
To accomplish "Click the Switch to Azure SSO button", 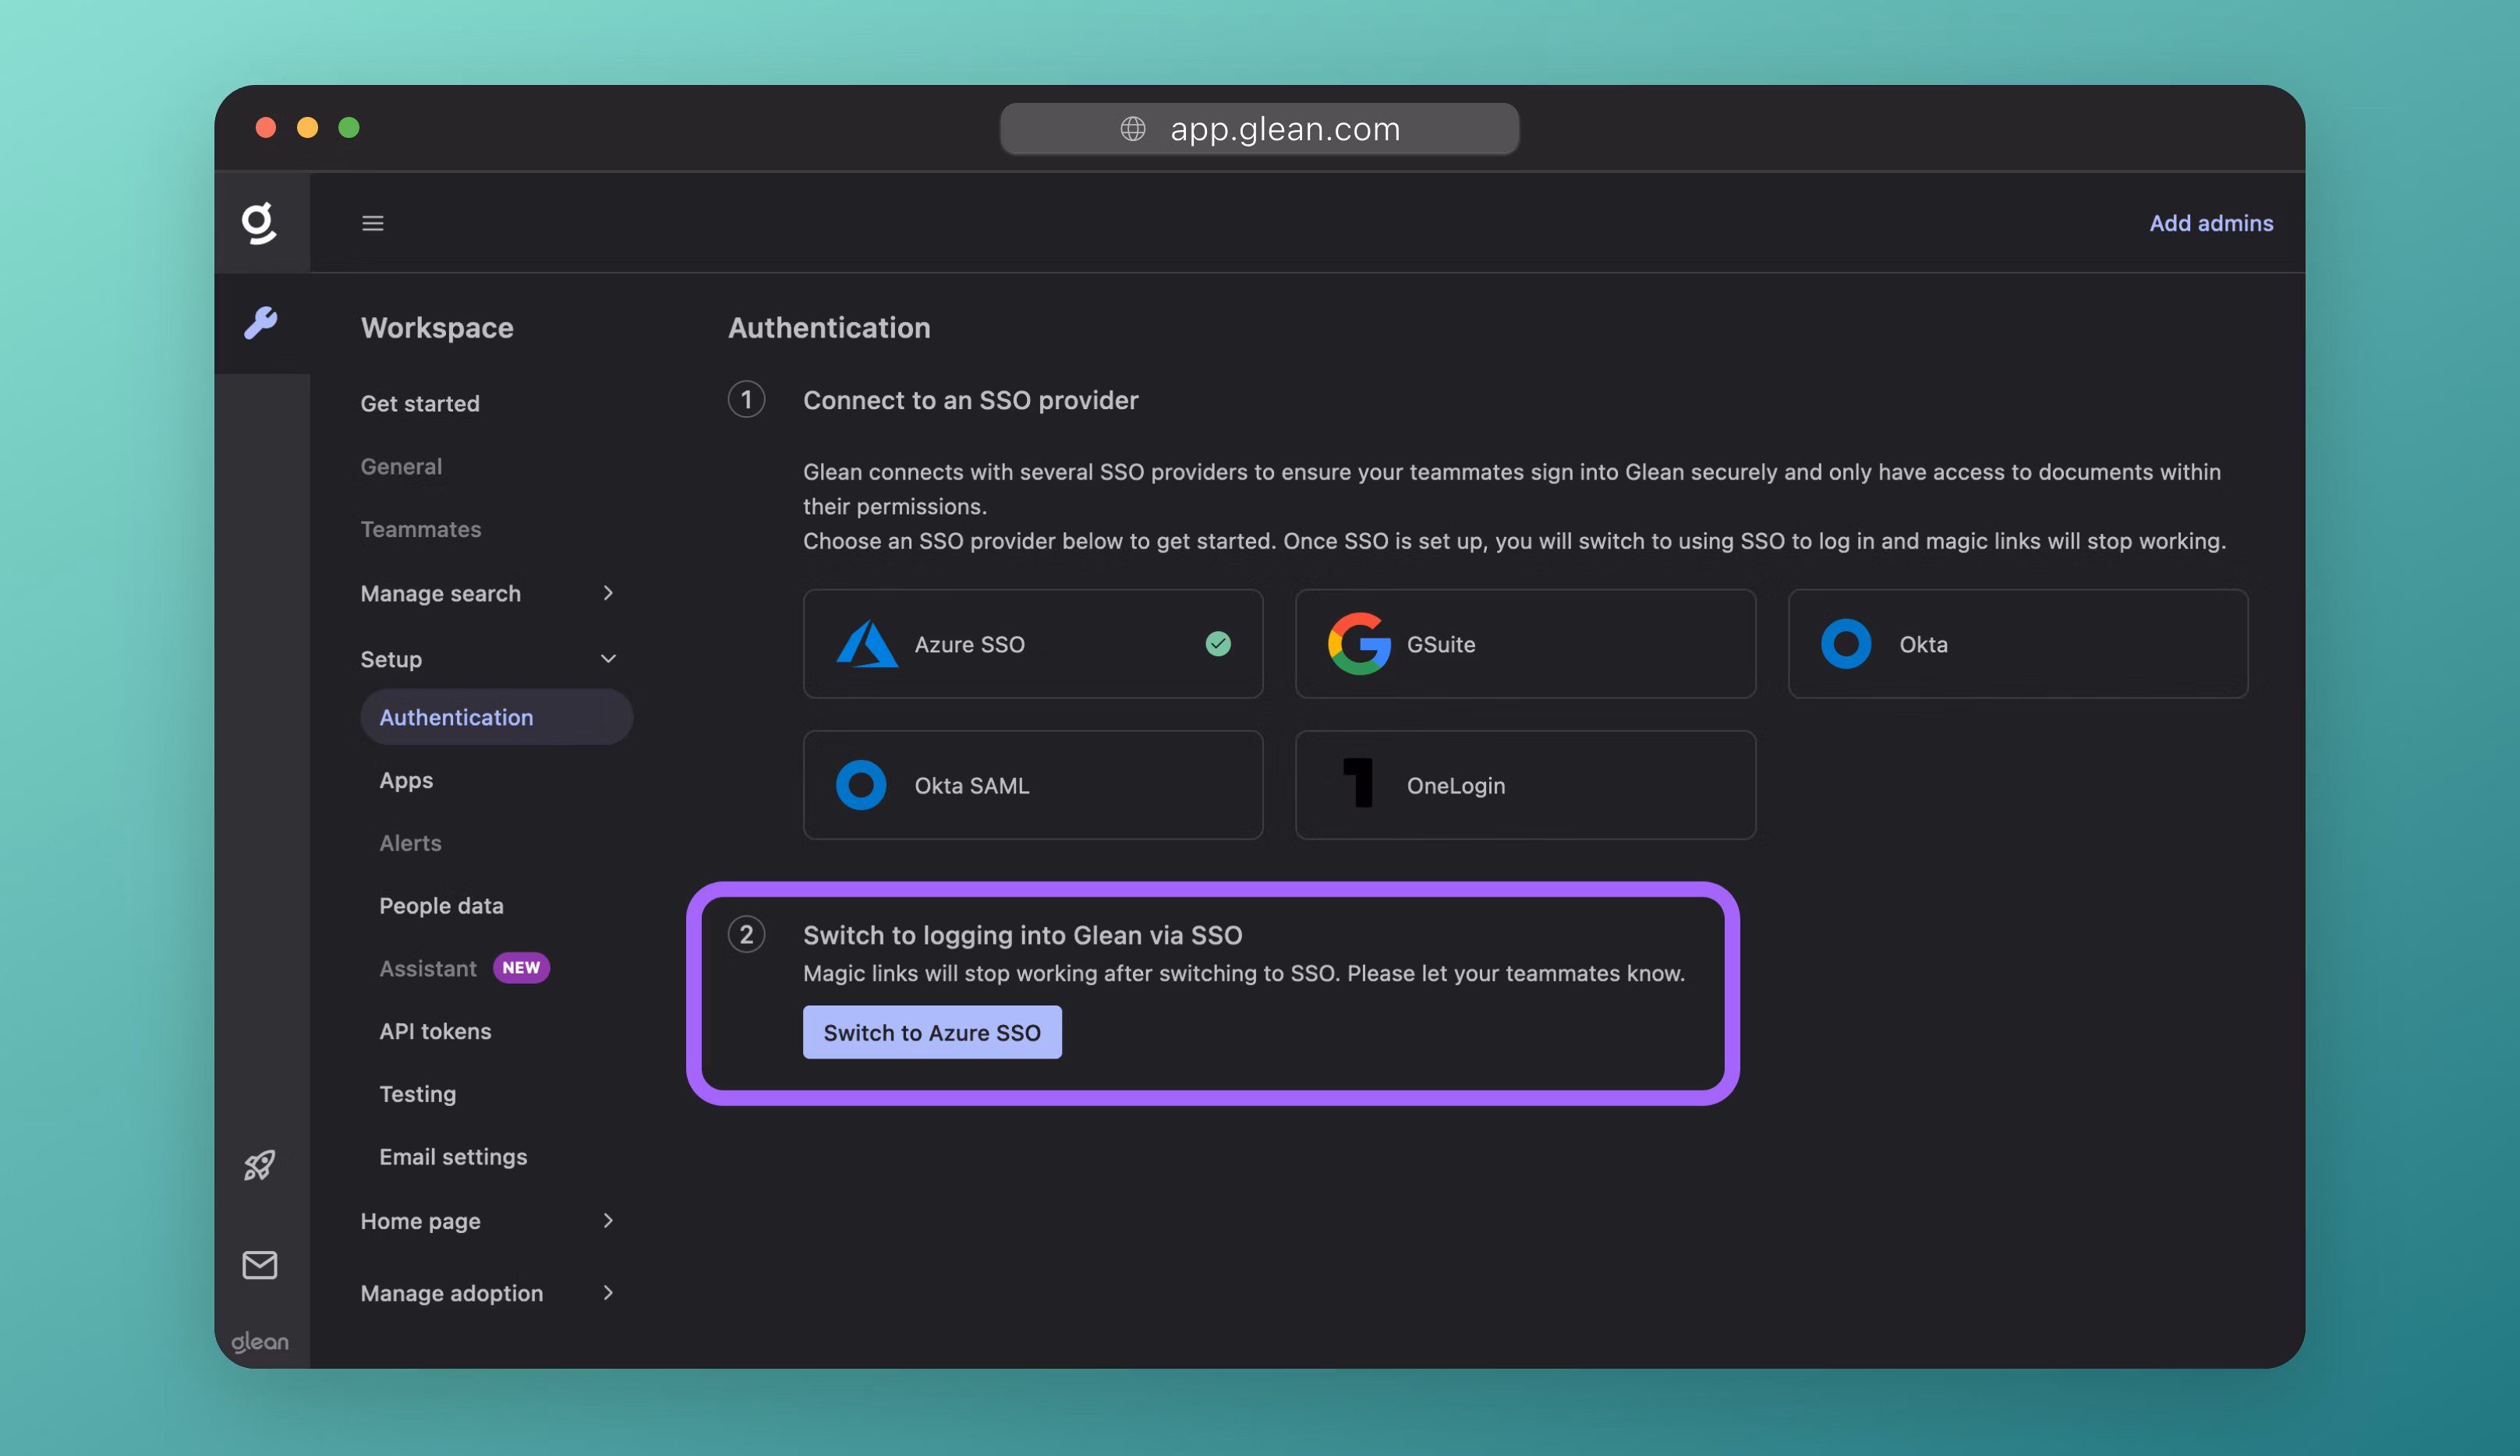I will [x=931, y=1032].
